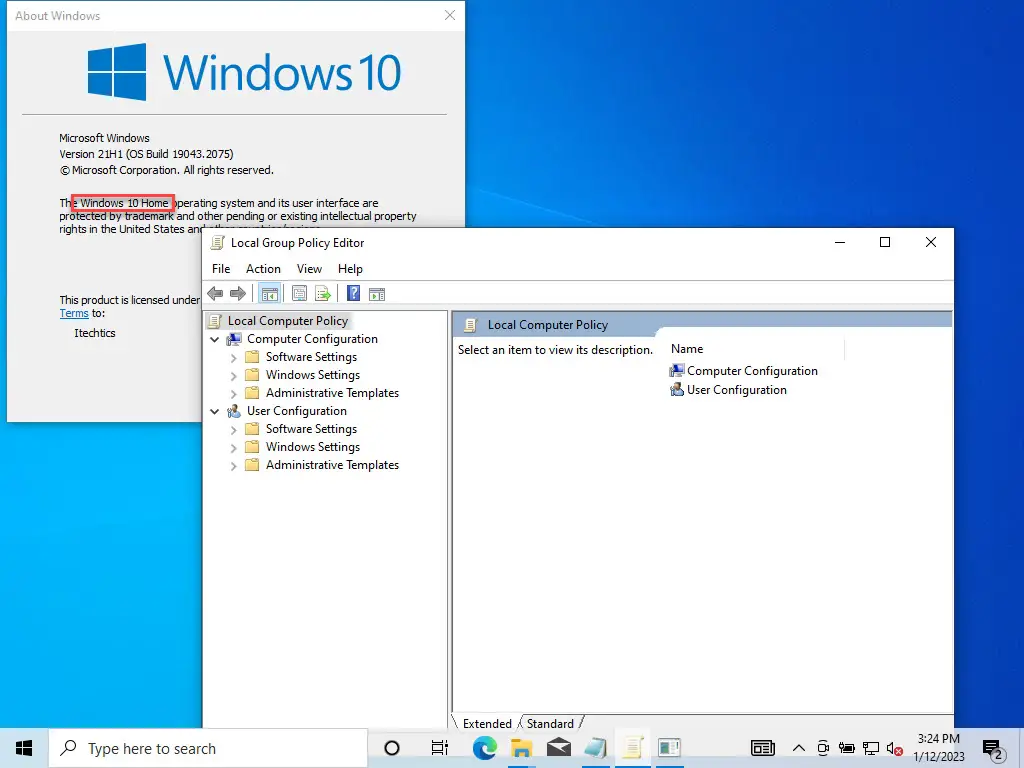
Task: Select Local Computer Policy root tree node
Action: (287, 321)
